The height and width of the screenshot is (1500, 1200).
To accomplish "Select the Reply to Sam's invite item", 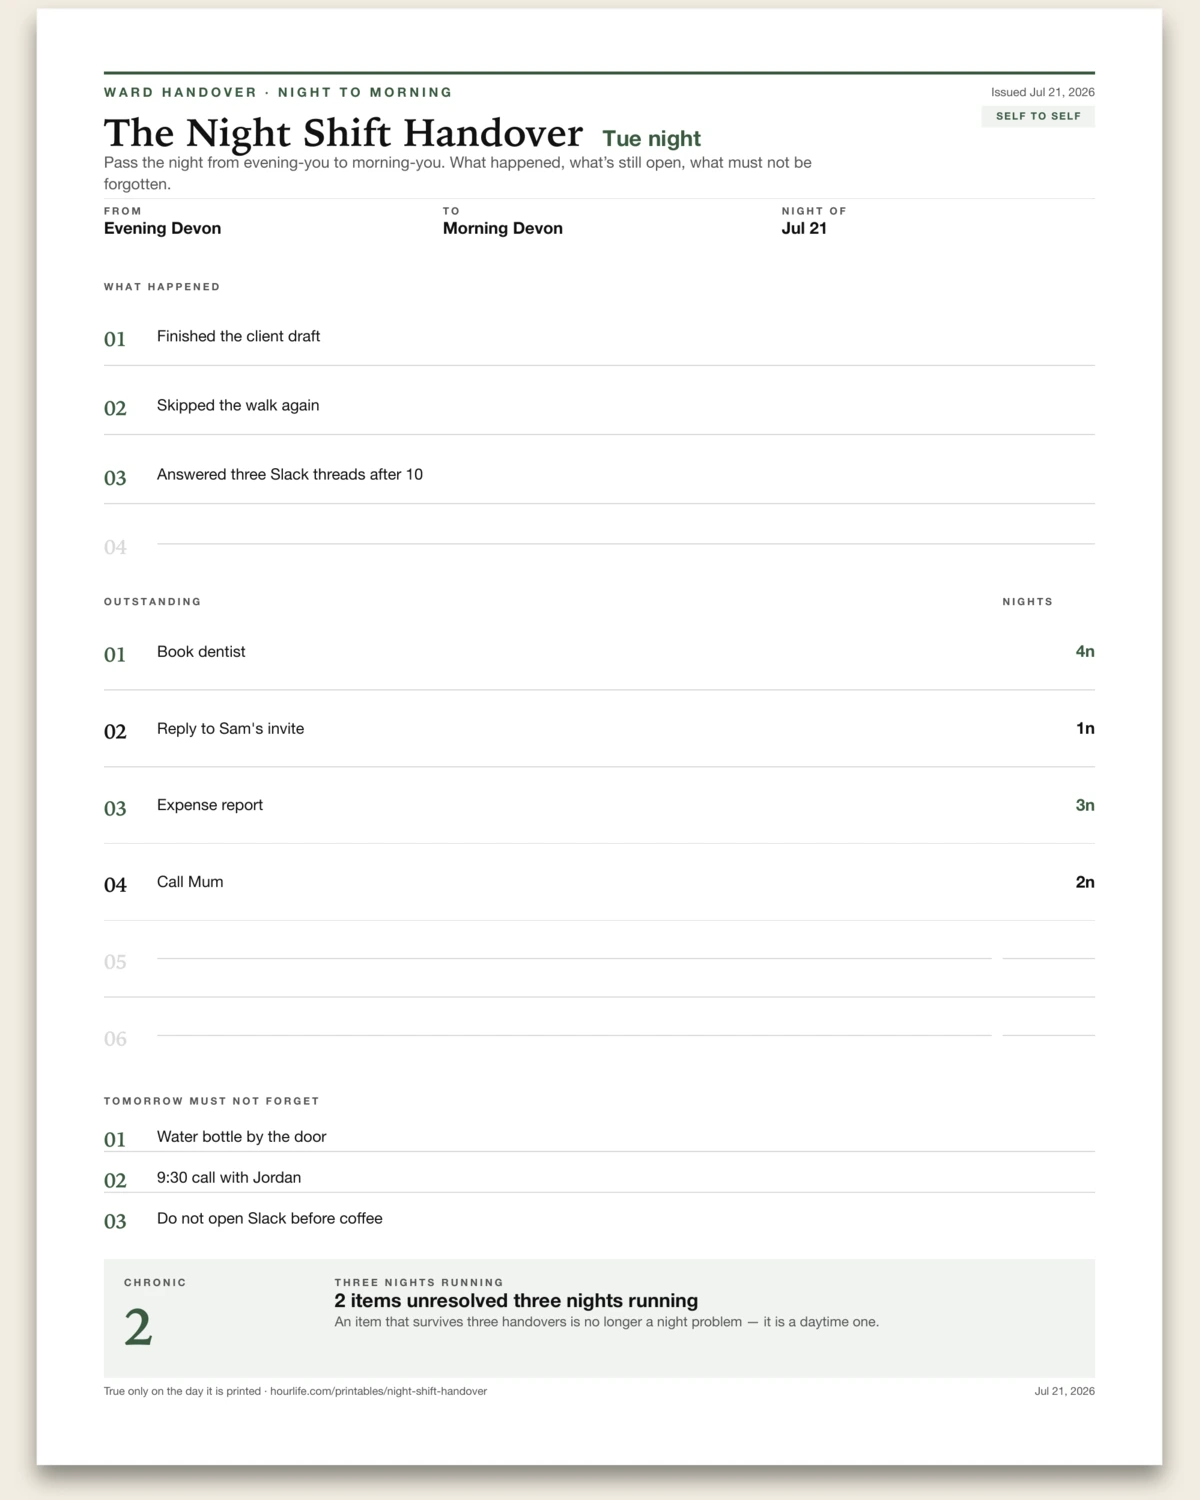I will coord(230,728).
